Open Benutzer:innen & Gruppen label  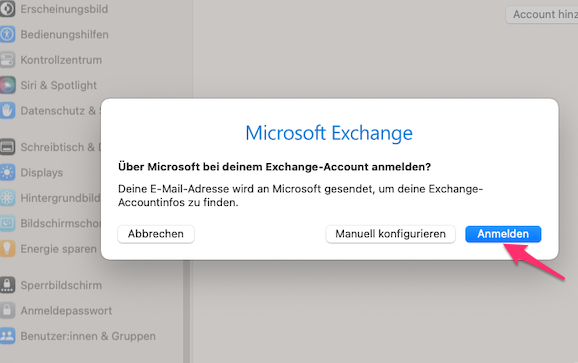click(x=88, y=336)
